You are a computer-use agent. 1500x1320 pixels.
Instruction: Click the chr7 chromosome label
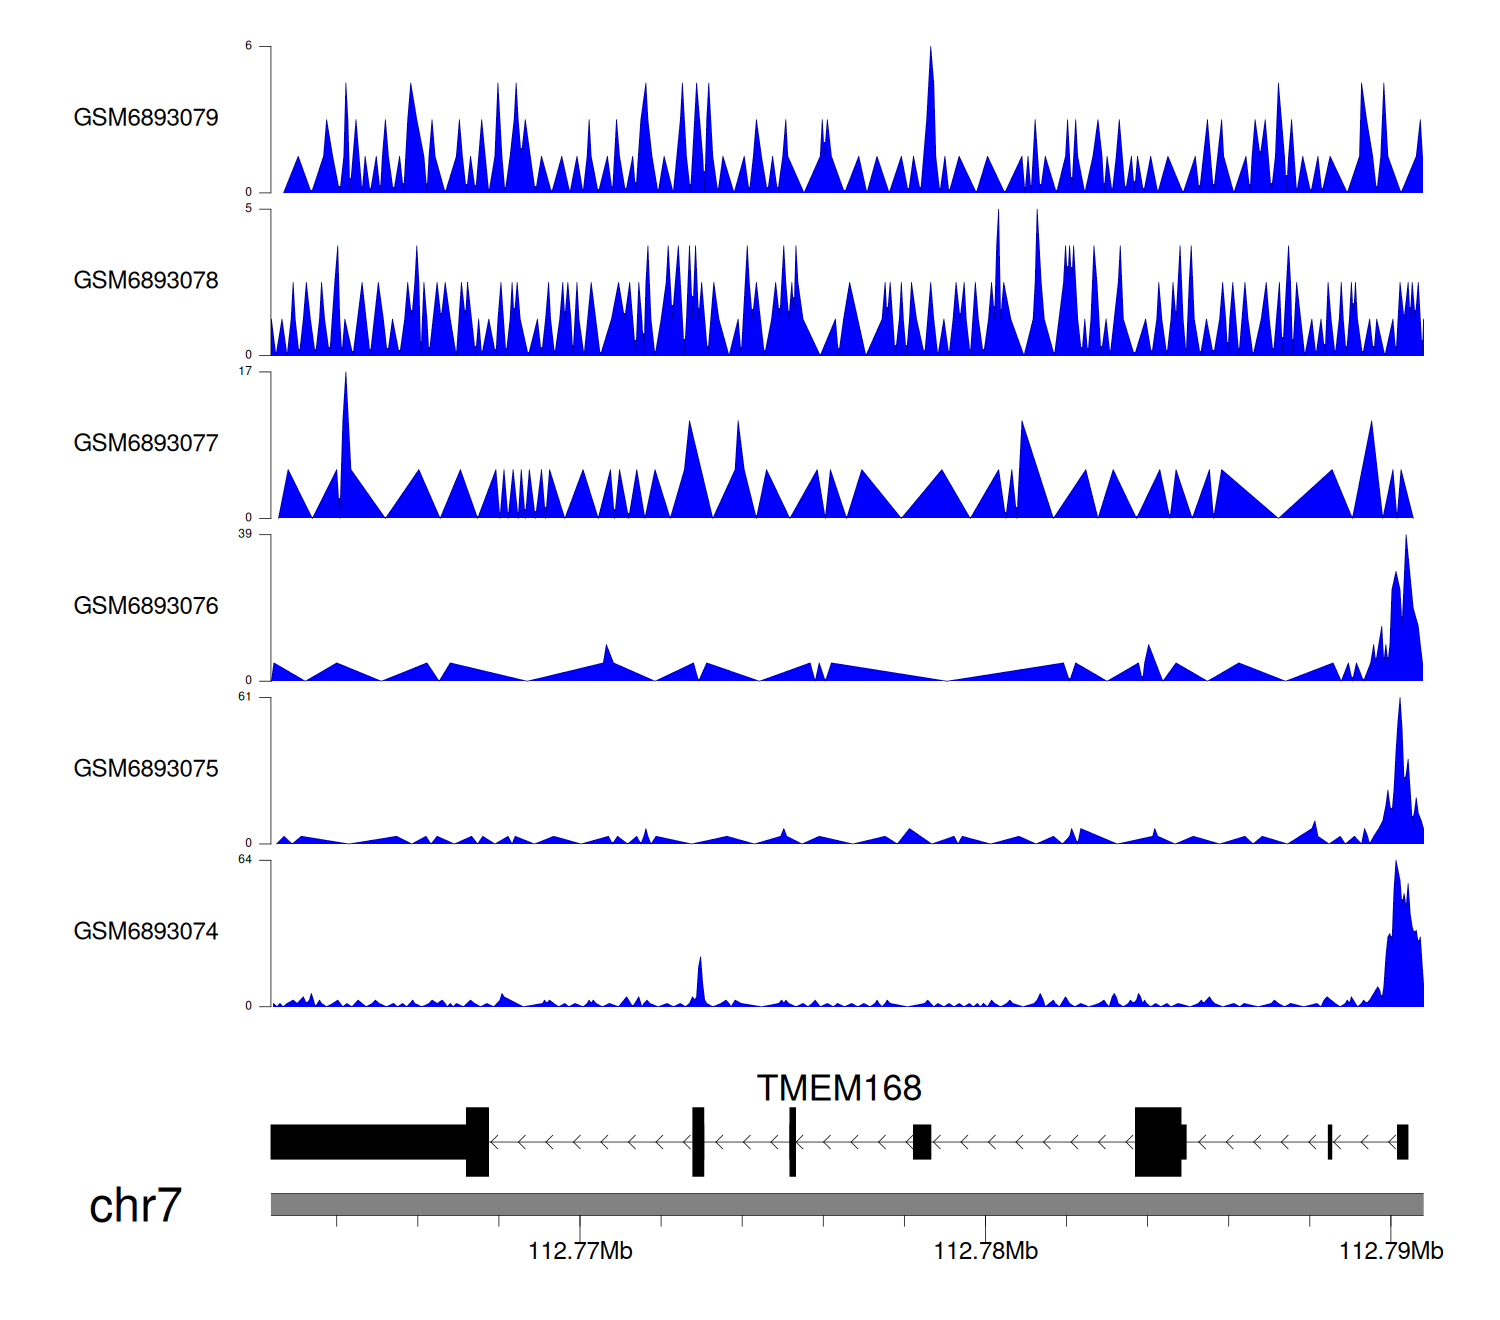(135, 1206)
